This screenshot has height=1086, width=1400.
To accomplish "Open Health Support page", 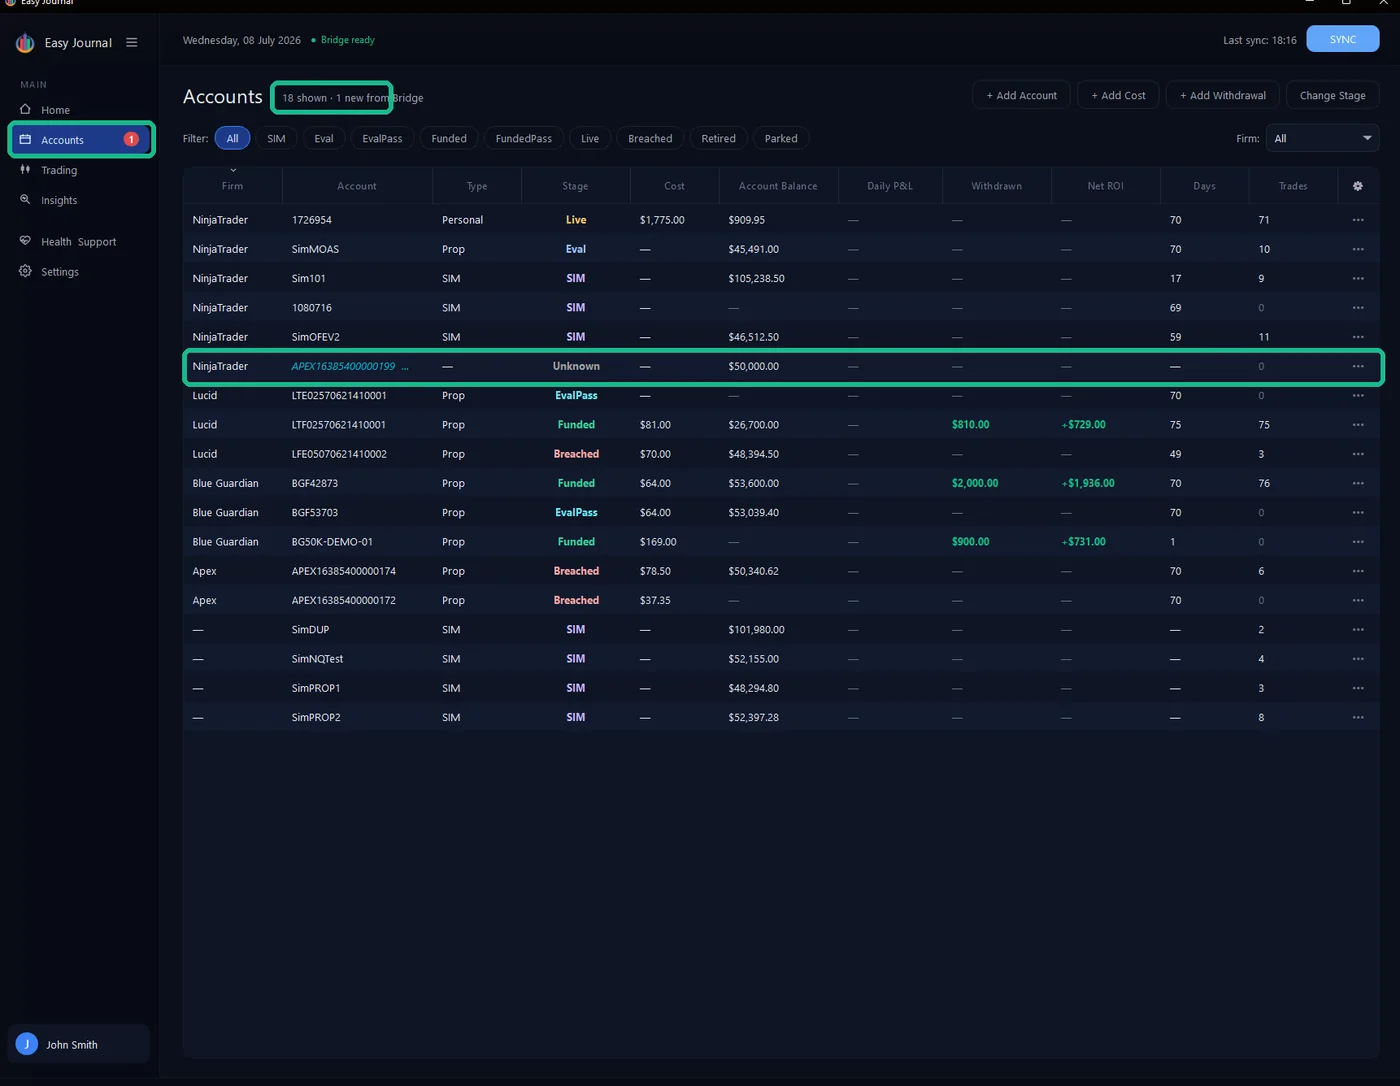I will pos(78,242).
